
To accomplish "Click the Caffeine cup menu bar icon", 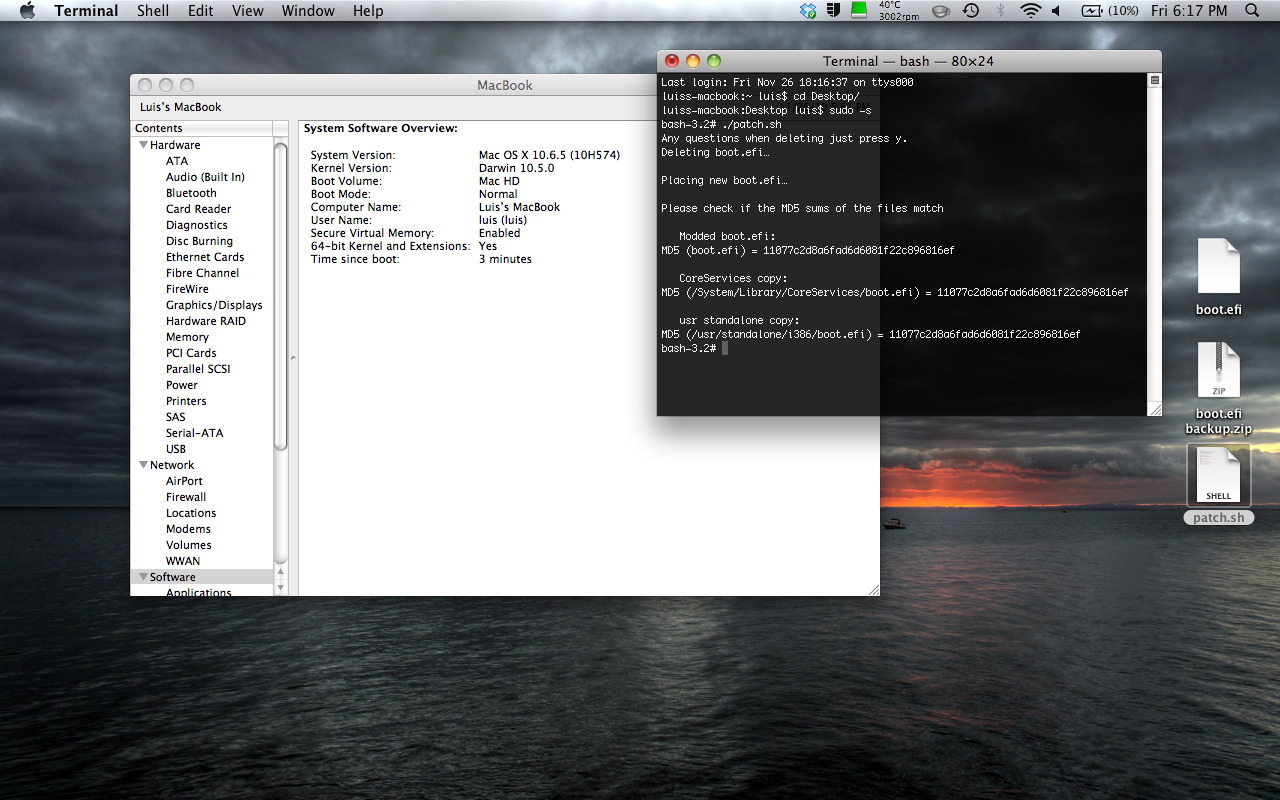I will coord(941,11).
